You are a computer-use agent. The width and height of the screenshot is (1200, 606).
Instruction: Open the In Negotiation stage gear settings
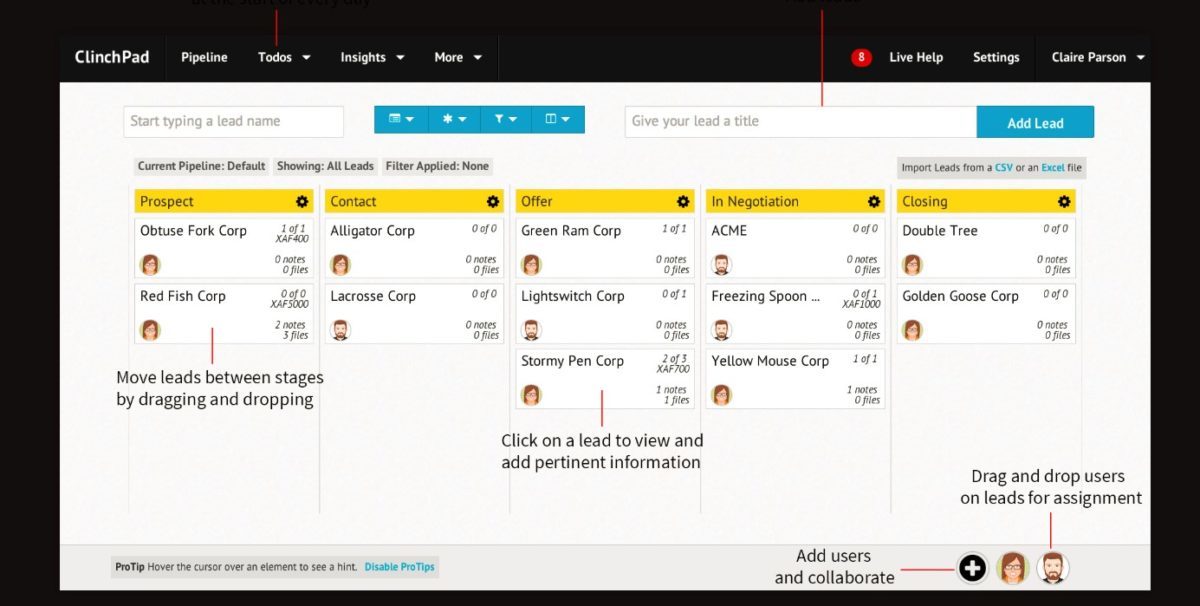coord(875,200)
